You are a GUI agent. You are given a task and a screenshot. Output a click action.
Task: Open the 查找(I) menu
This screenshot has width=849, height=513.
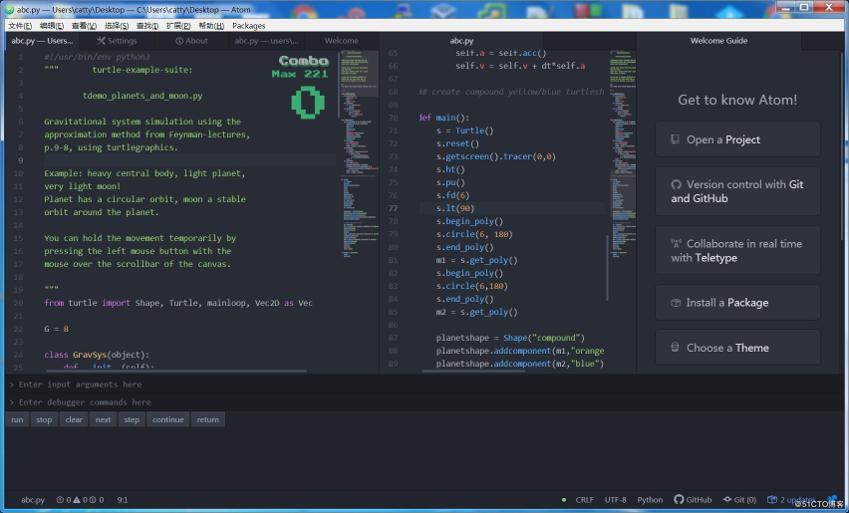[x=147, y=25]
